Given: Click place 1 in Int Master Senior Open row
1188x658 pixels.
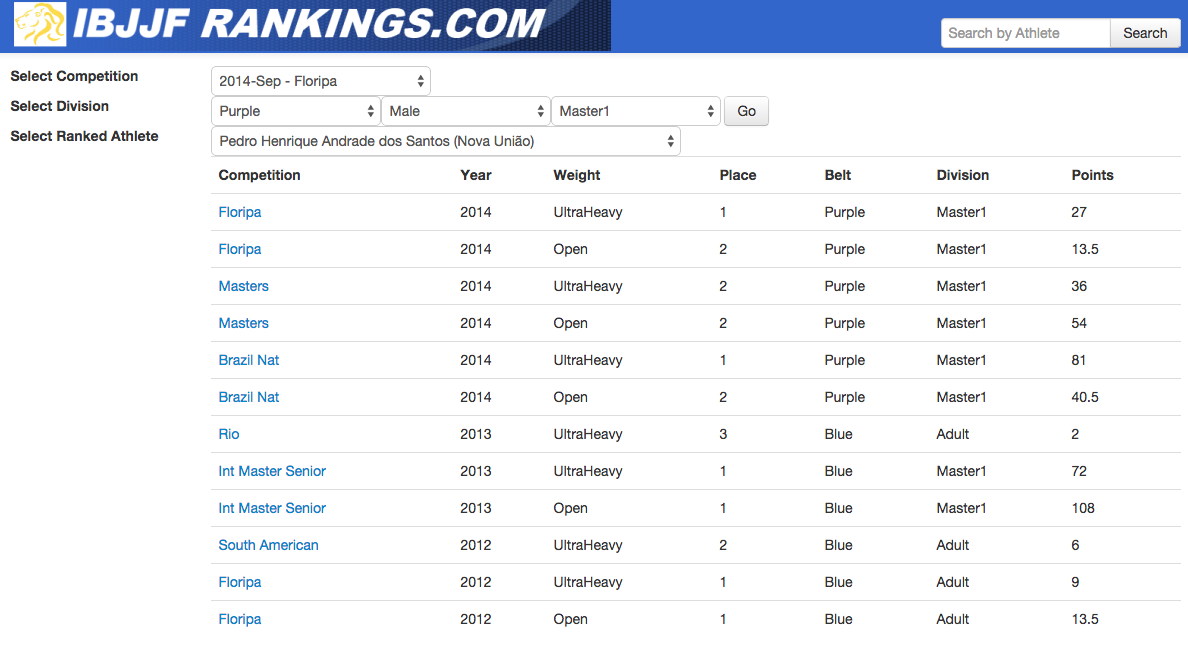Looking at the screenshot, I should 723,508.
